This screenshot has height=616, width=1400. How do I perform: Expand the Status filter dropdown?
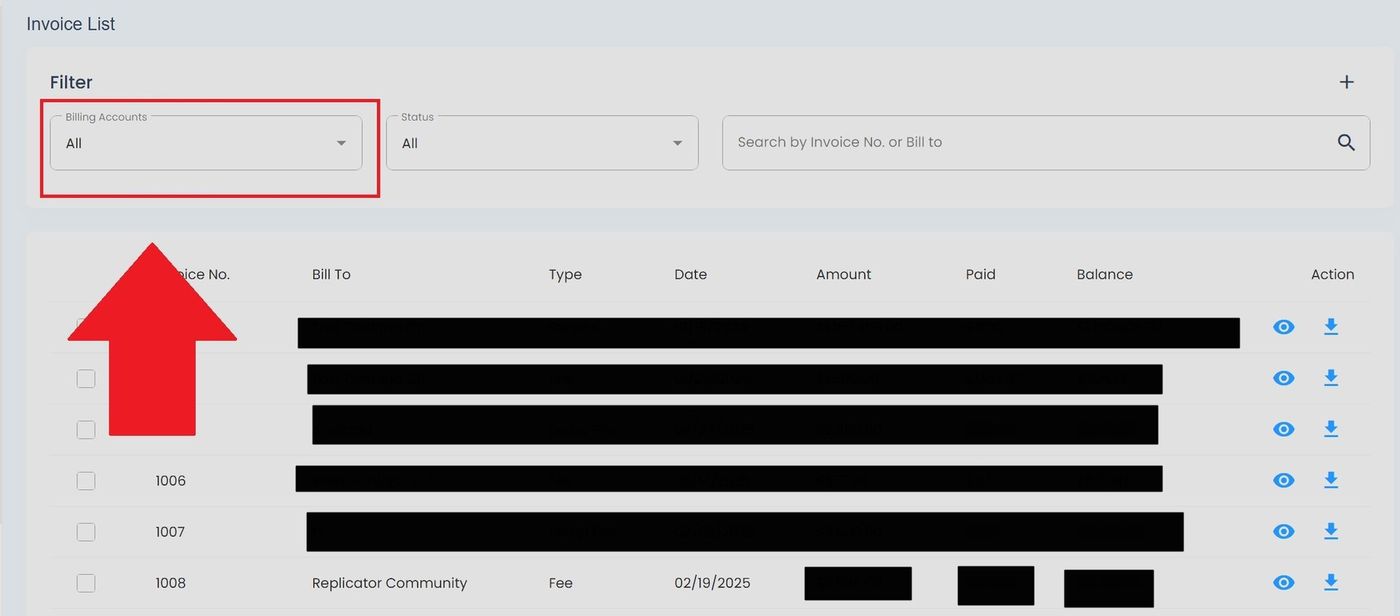pyautogui.click(x=542, y=143)
